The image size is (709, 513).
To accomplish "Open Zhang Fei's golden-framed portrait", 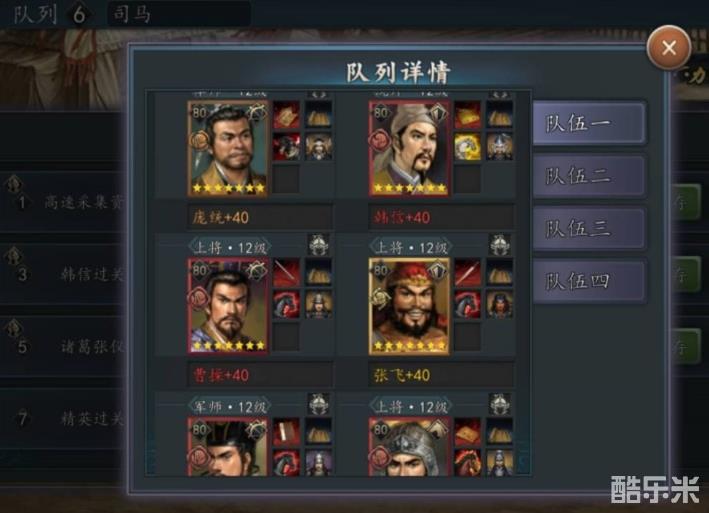I will click(x=410, y=306).
